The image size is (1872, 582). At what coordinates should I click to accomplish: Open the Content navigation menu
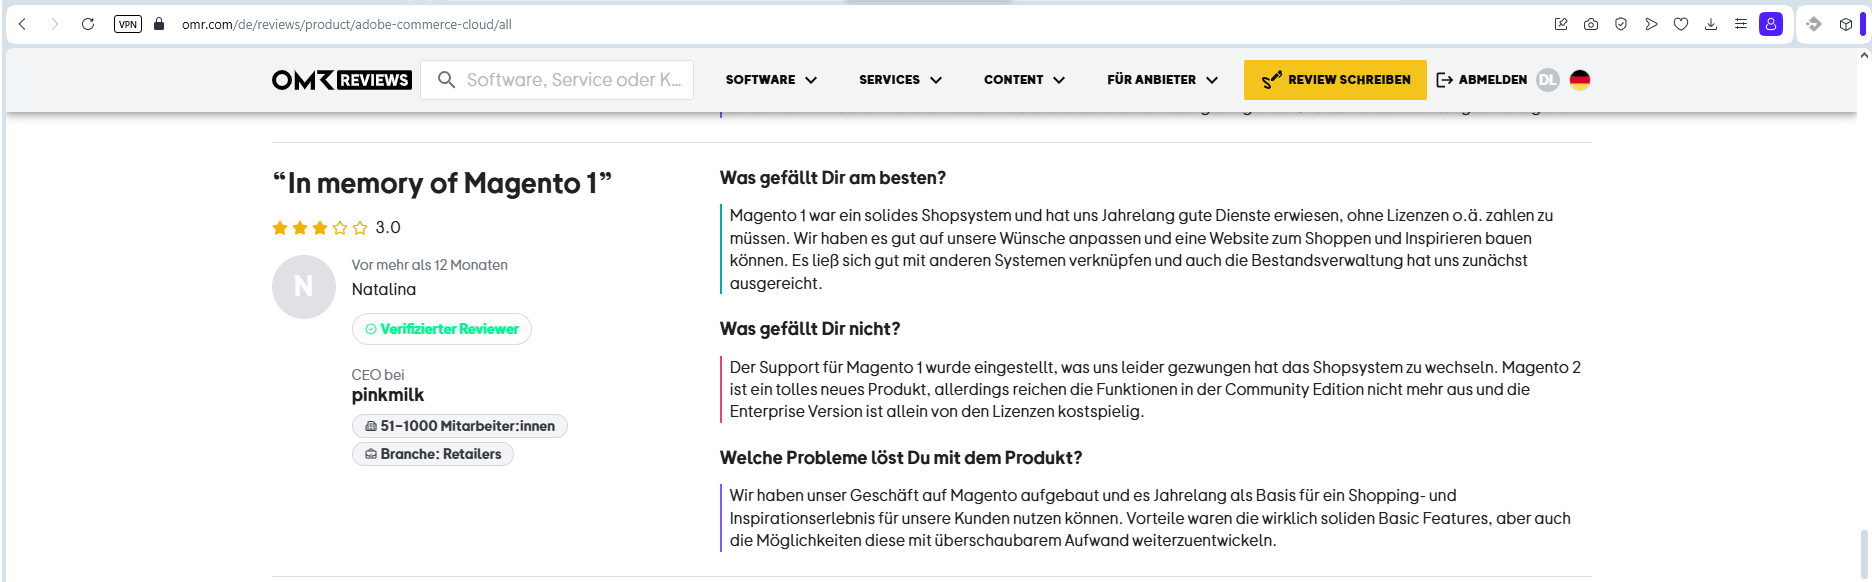[1024, 80]
